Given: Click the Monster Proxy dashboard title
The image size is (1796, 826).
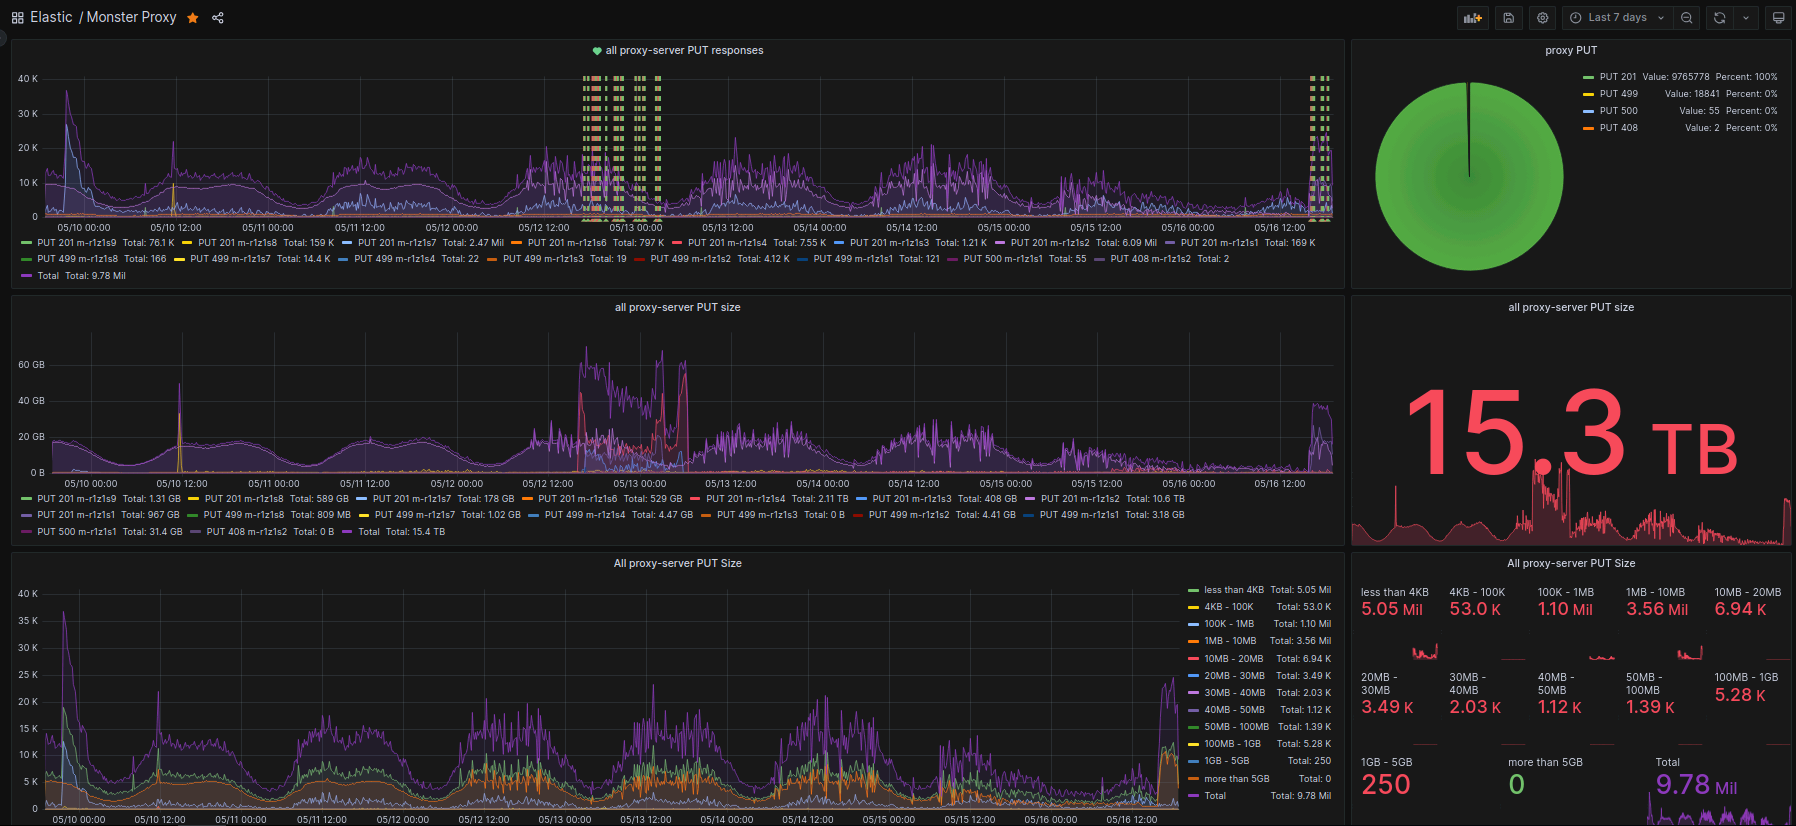Looking at the screenshot, I should (131, 17).
